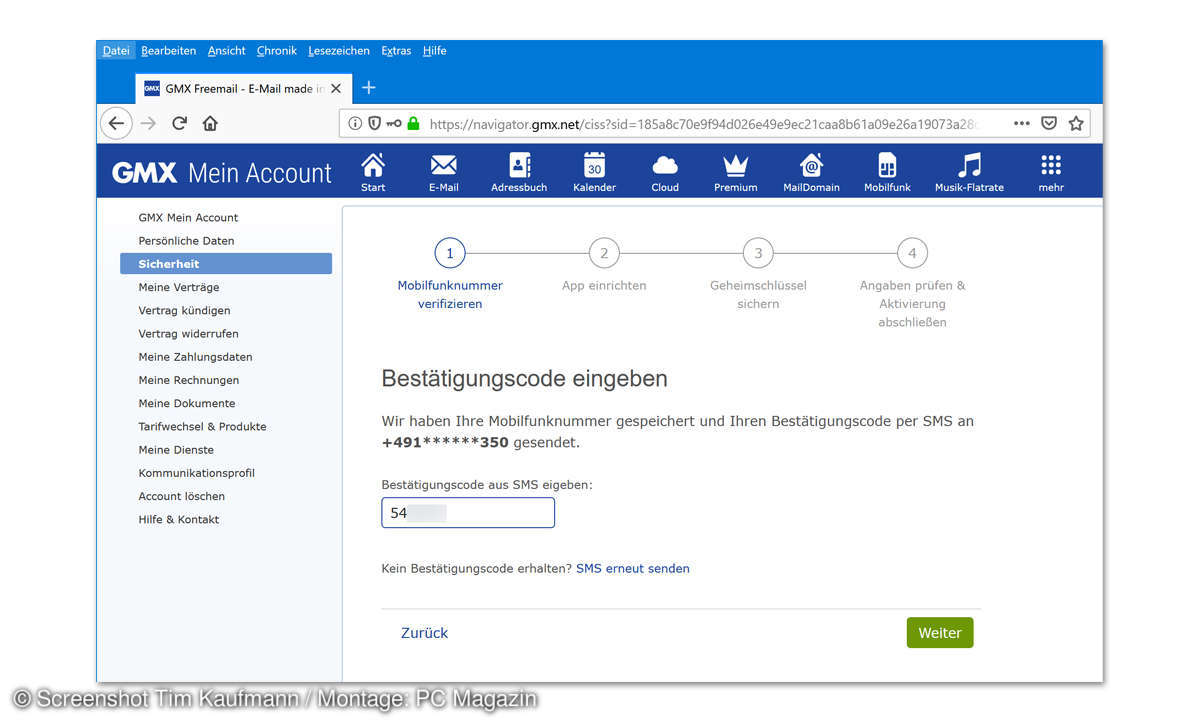Click the Pocket save icon

coord(1049,124)
